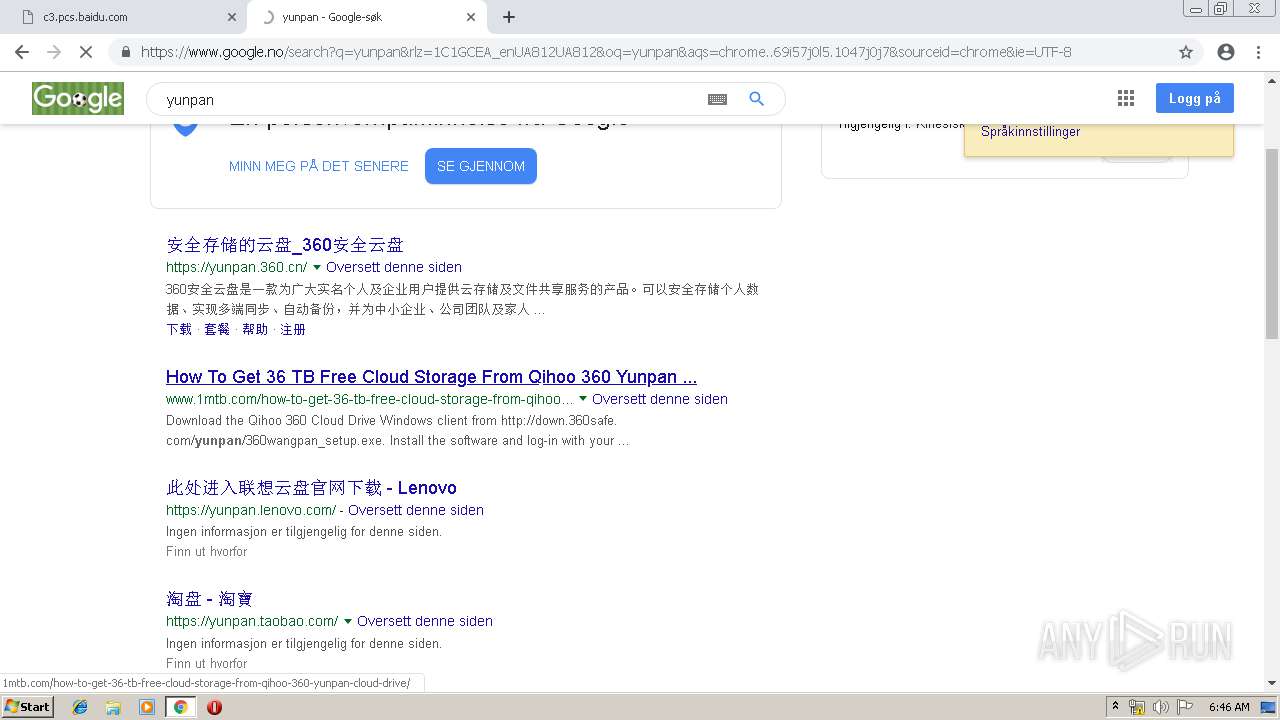1280x720 pixels.
Task: Click MINN MEG PÅ DET SENERE
Action: coord(319,166)
